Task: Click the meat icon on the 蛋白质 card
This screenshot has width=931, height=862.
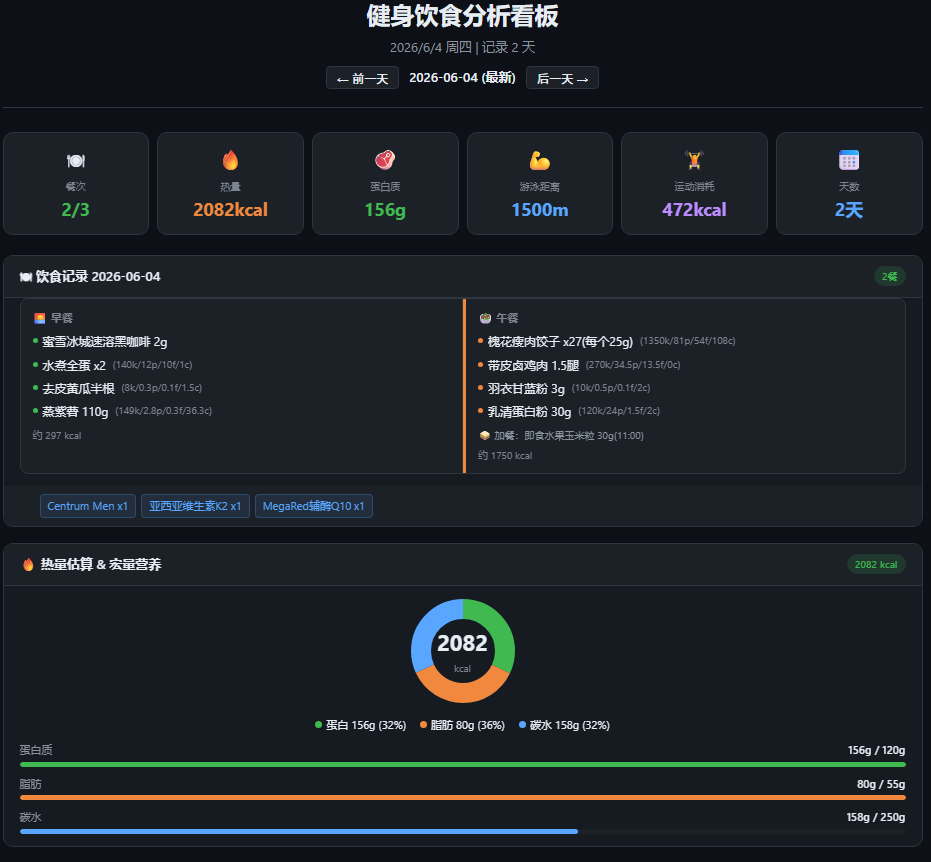Action: pyautogui.click(x=385, y=160)
